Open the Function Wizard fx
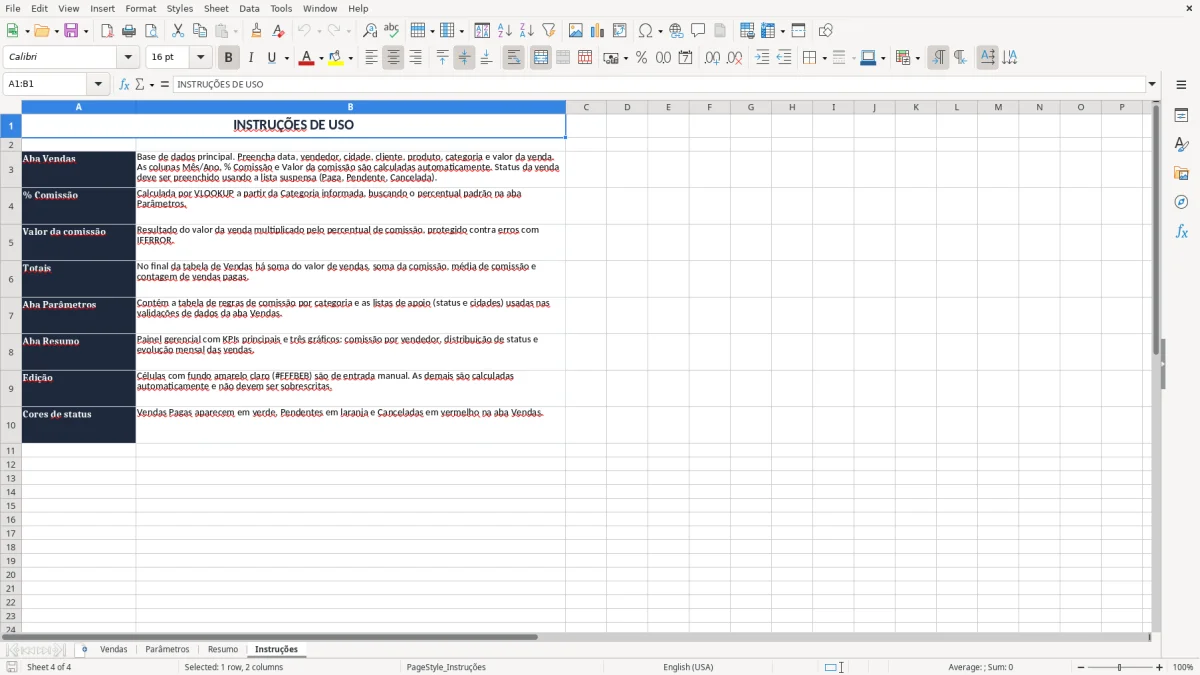The height and width of the screenshot is (675, 1200). click(x=124, y=85)
